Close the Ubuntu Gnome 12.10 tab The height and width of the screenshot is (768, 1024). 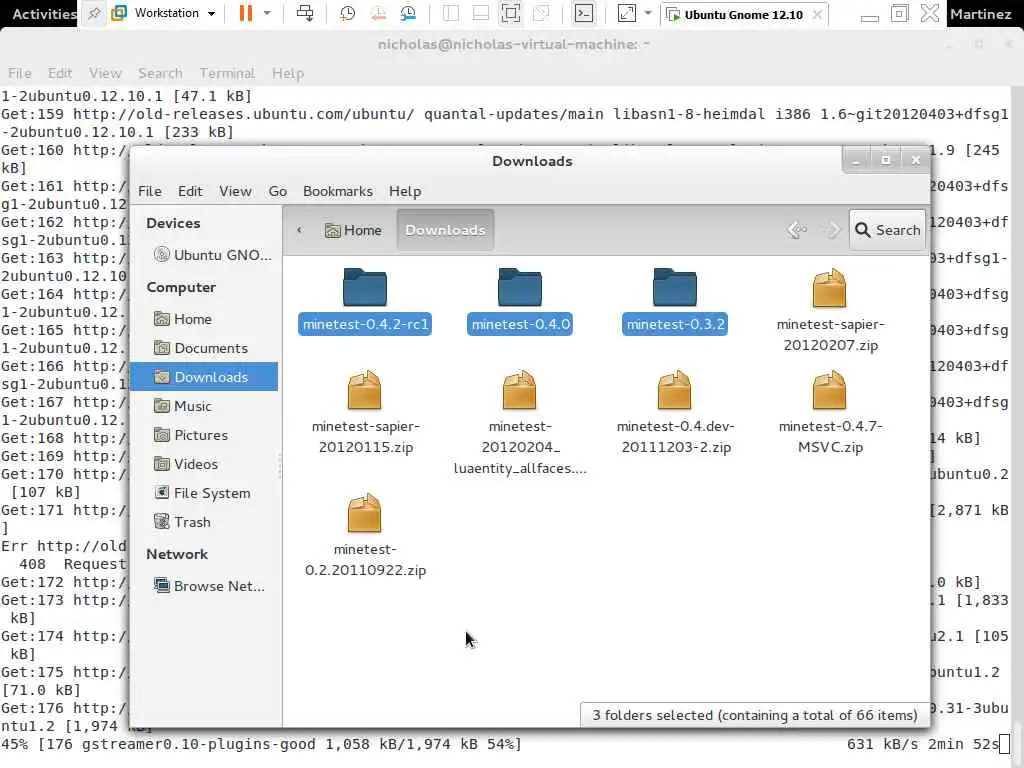817,14
